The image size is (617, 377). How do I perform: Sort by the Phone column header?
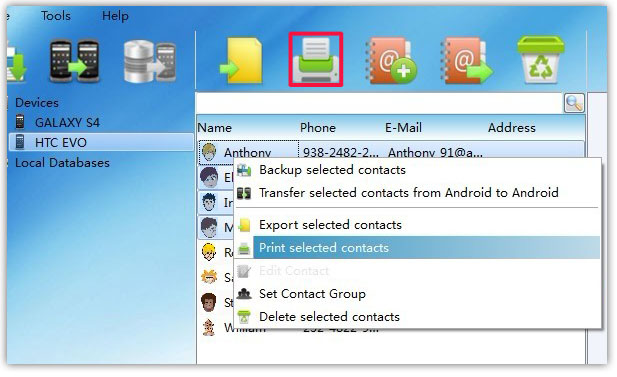pyautogui.click(x=318, y=128)
